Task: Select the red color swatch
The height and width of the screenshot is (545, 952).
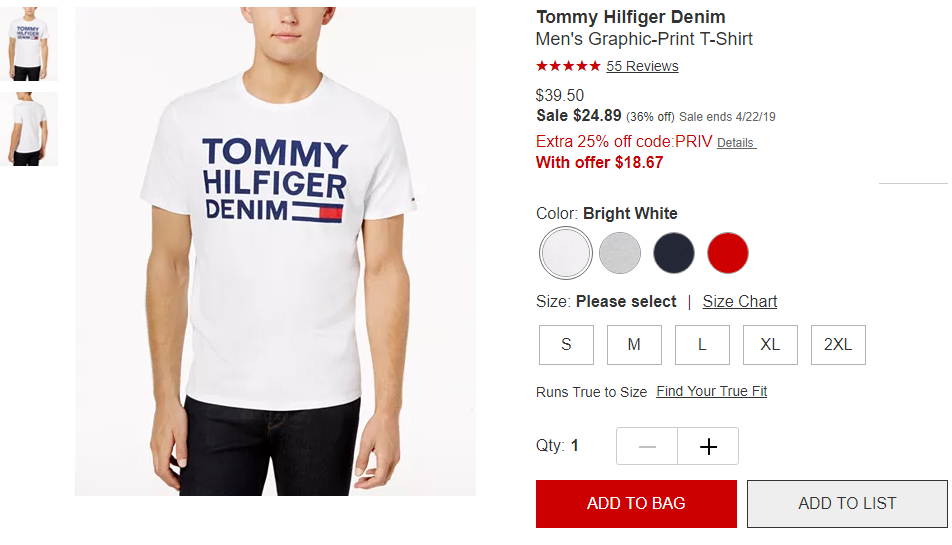Action: [727, 253]
